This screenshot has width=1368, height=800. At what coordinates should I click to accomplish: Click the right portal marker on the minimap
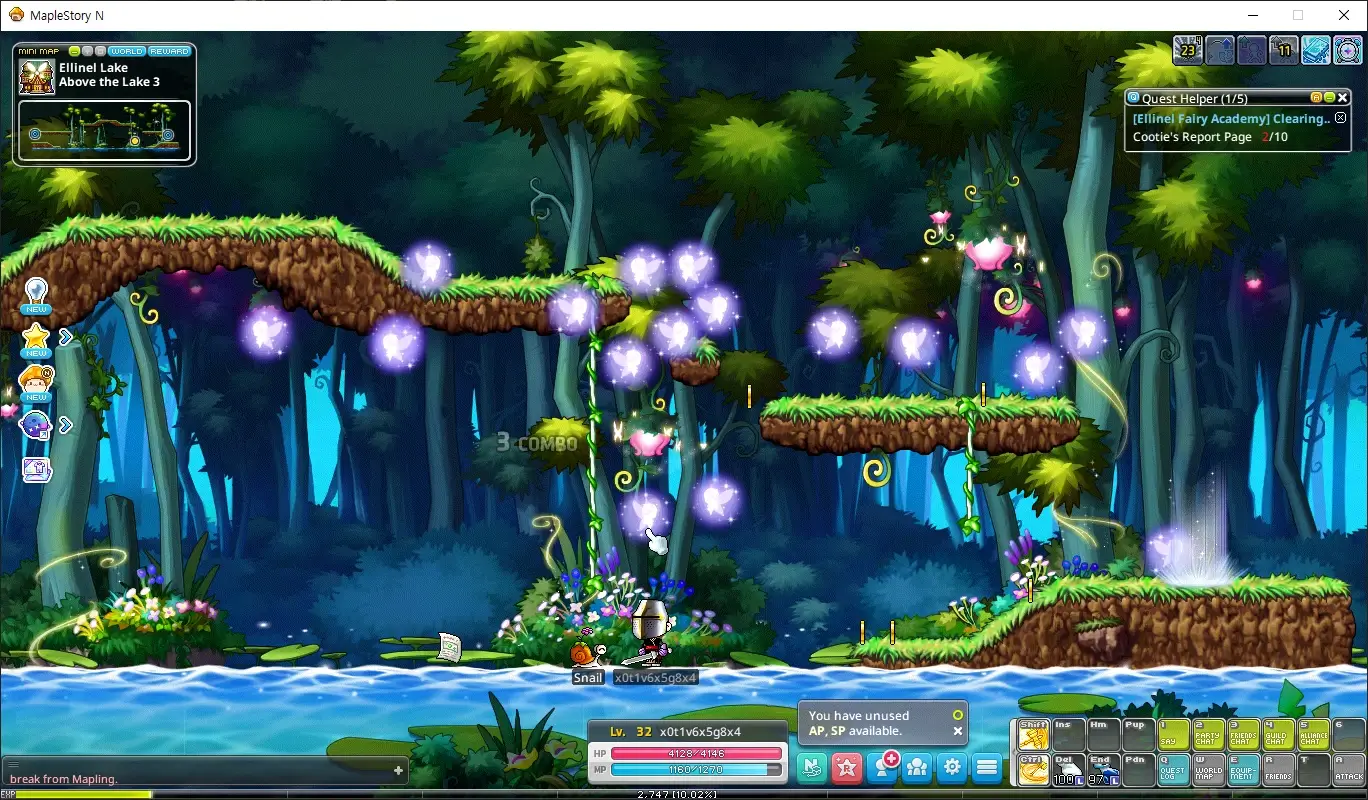168,134
